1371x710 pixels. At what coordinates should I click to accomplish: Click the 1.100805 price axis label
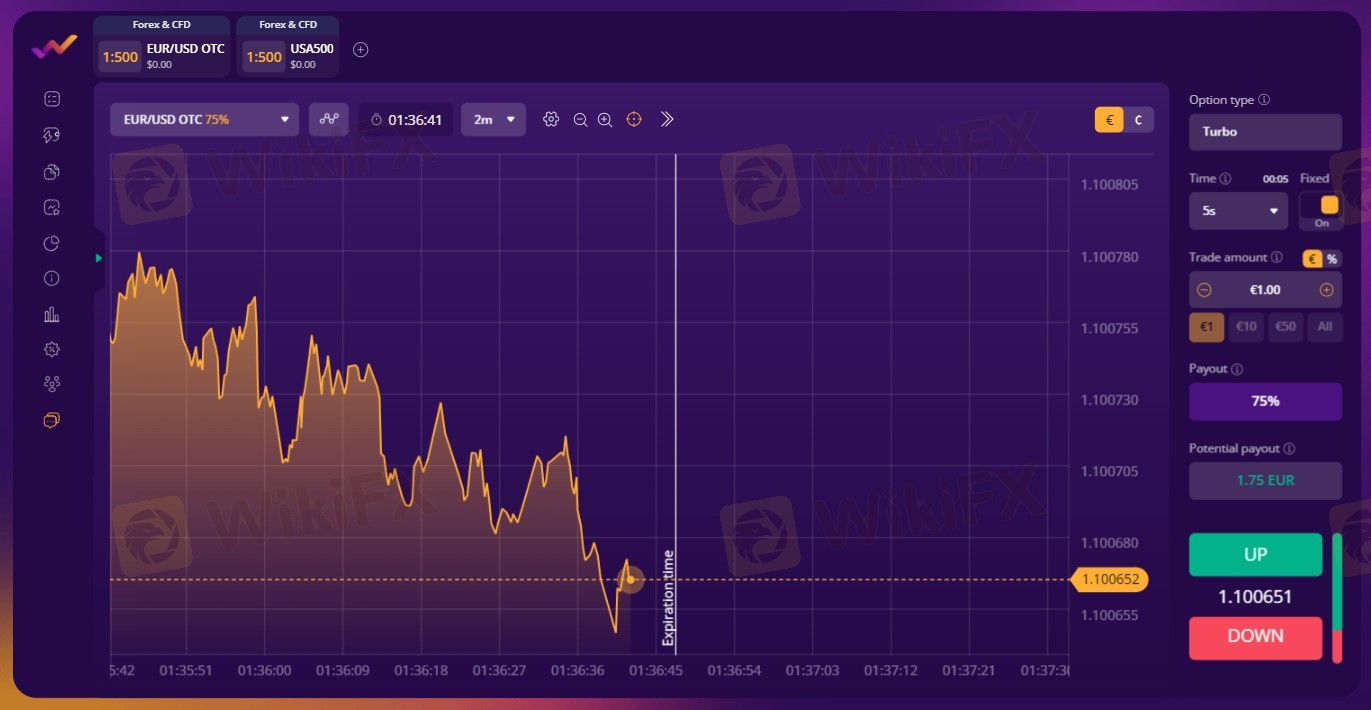[1109, 185]
